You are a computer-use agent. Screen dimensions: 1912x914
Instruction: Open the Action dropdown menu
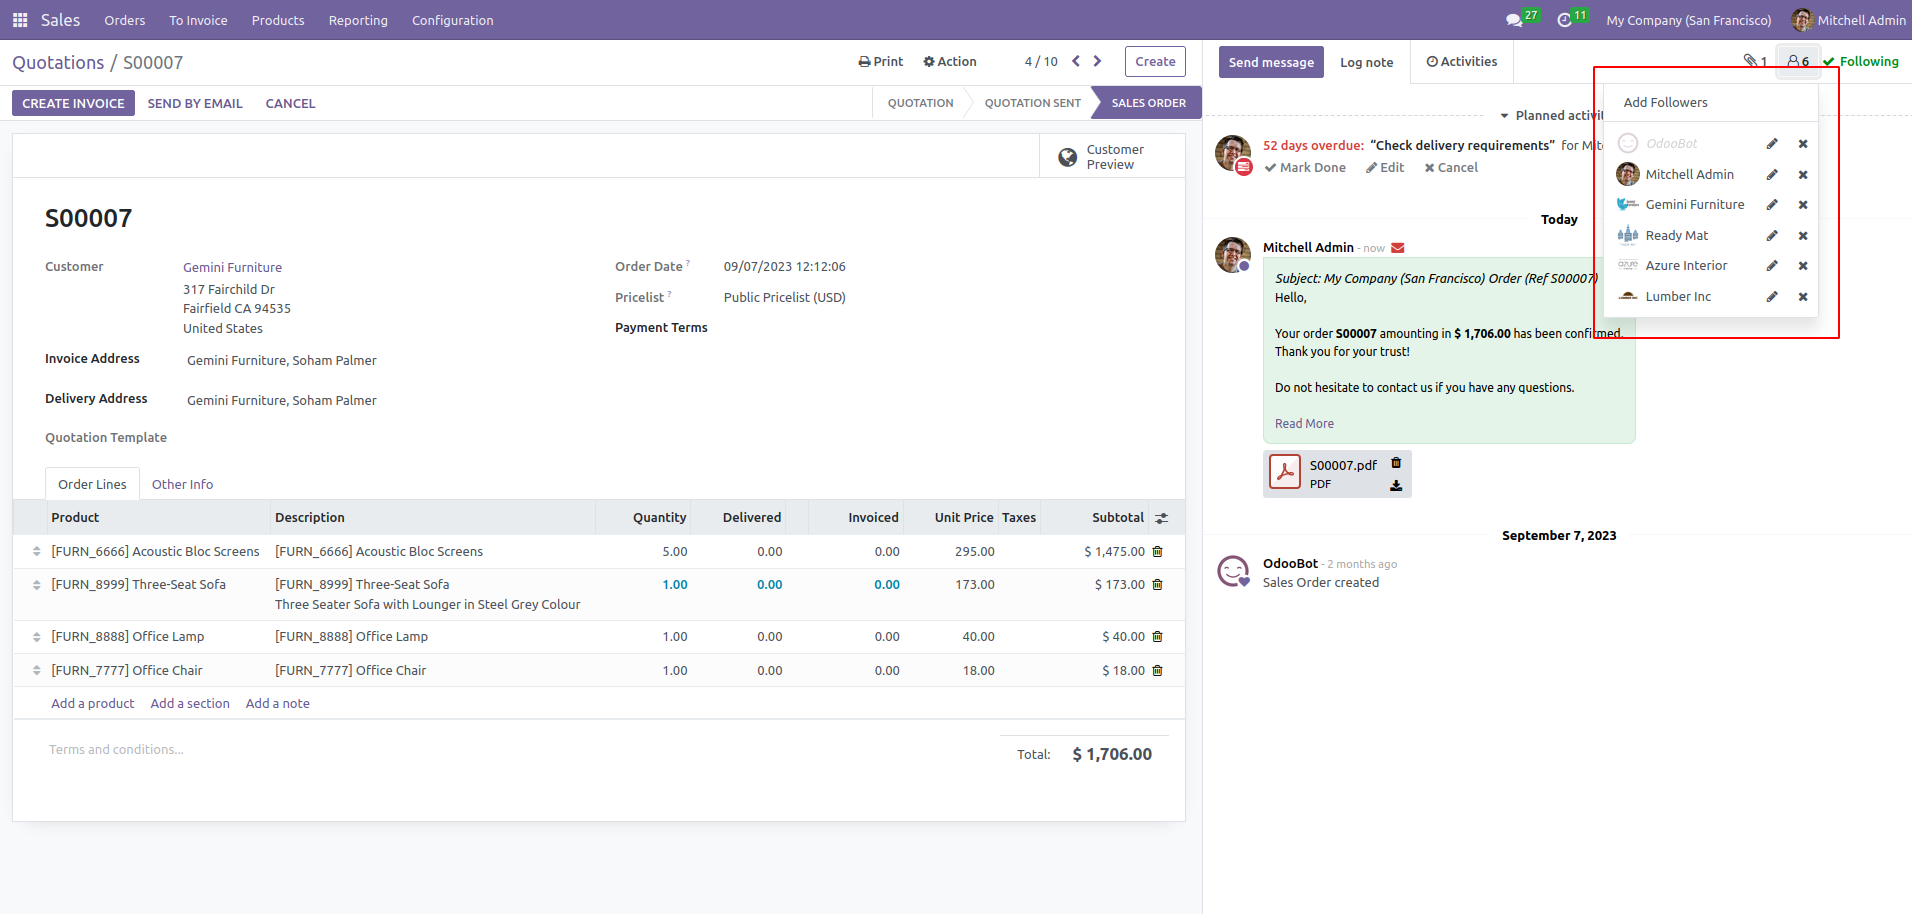(x=950, y=62)
